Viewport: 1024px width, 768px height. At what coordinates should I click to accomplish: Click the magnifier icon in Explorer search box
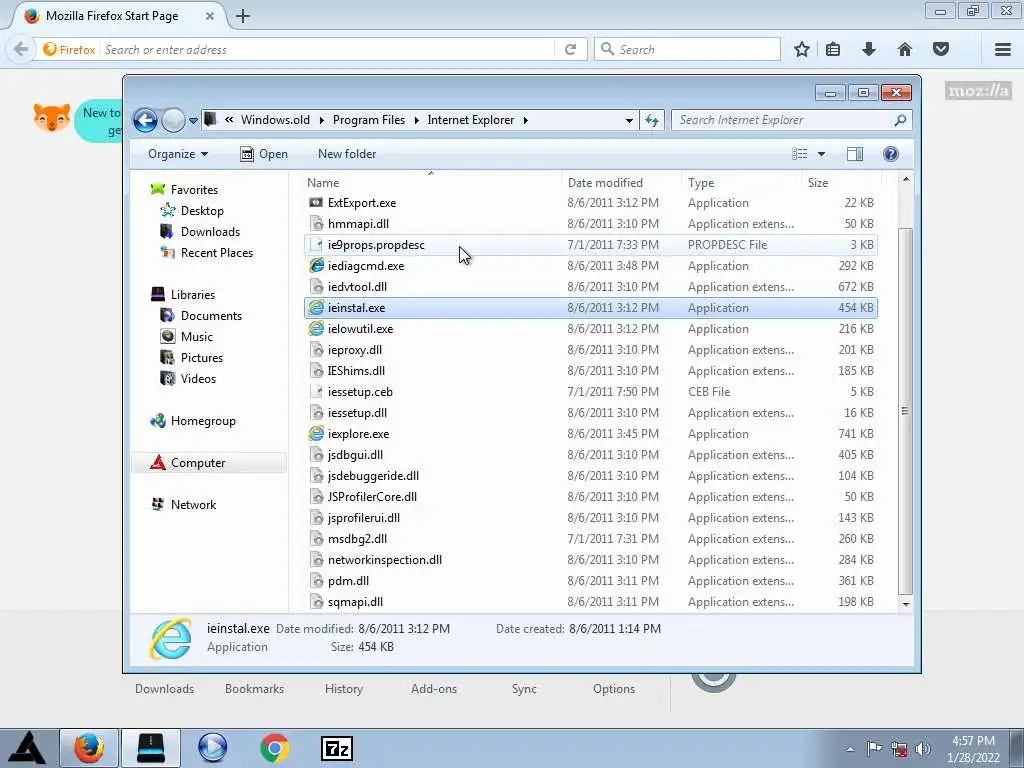tap(900, 120)
